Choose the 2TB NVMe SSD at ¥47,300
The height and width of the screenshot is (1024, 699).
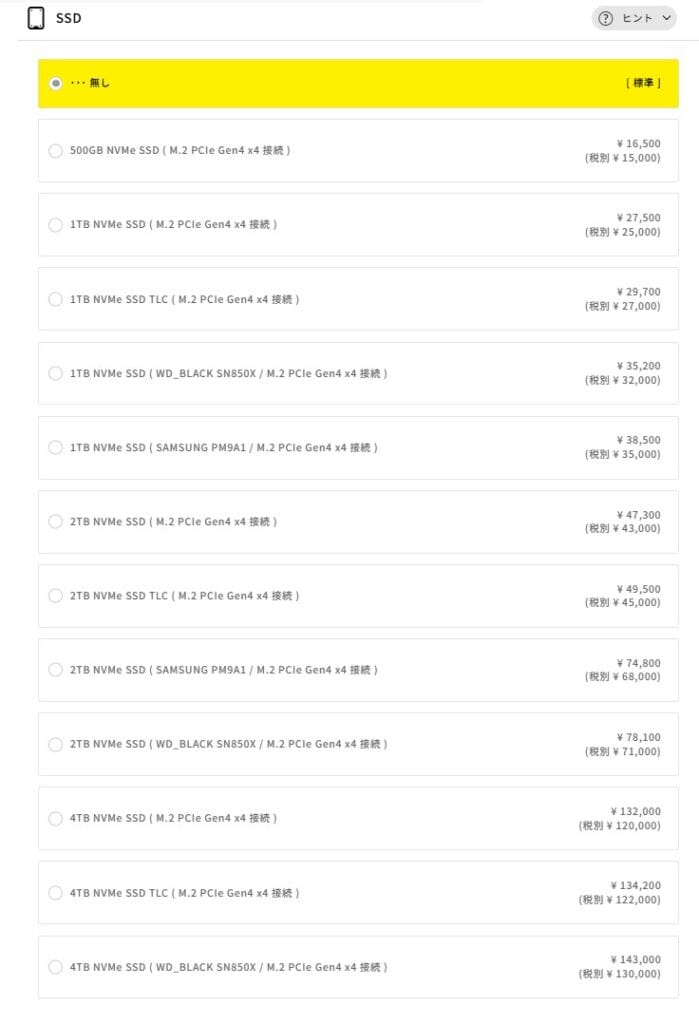tap(55, 522)
